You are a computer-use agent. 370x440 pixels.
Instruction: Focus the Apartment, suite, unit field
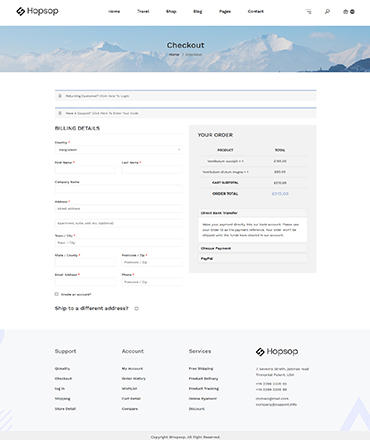[x=119, y=223]
